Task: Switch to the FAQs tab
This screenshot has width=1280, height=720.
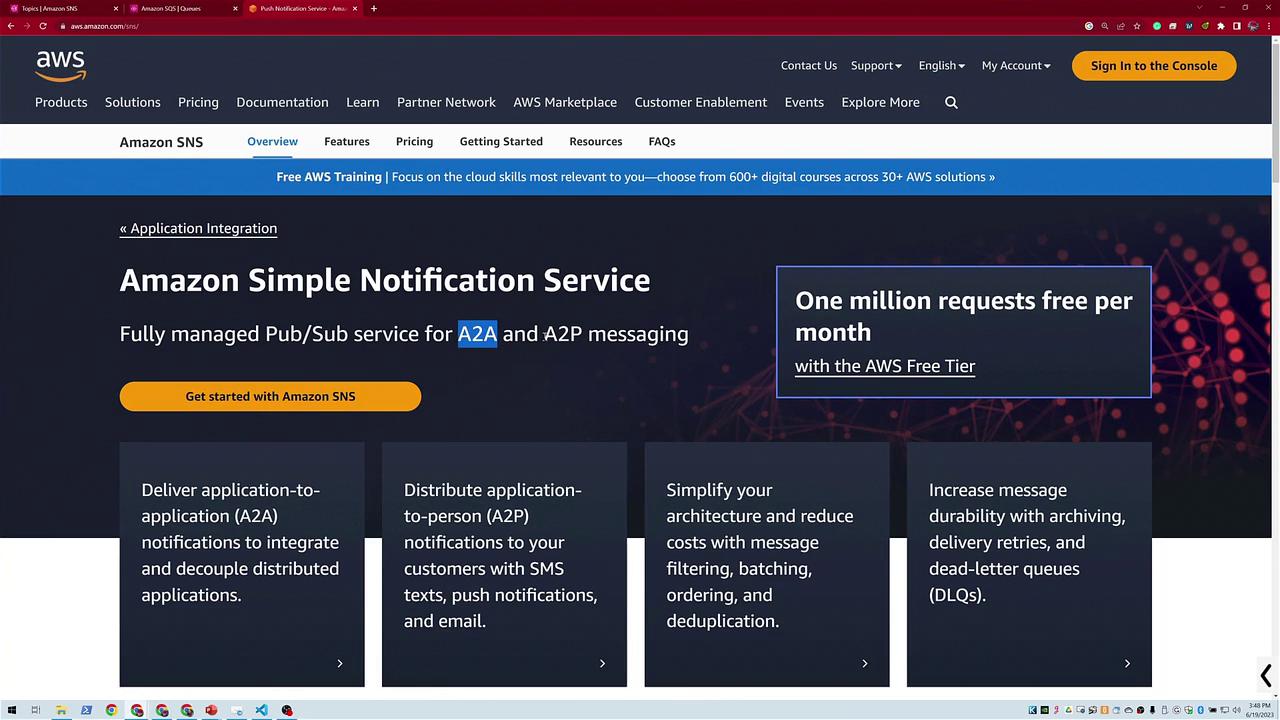Action: click(x=662, y=141)
